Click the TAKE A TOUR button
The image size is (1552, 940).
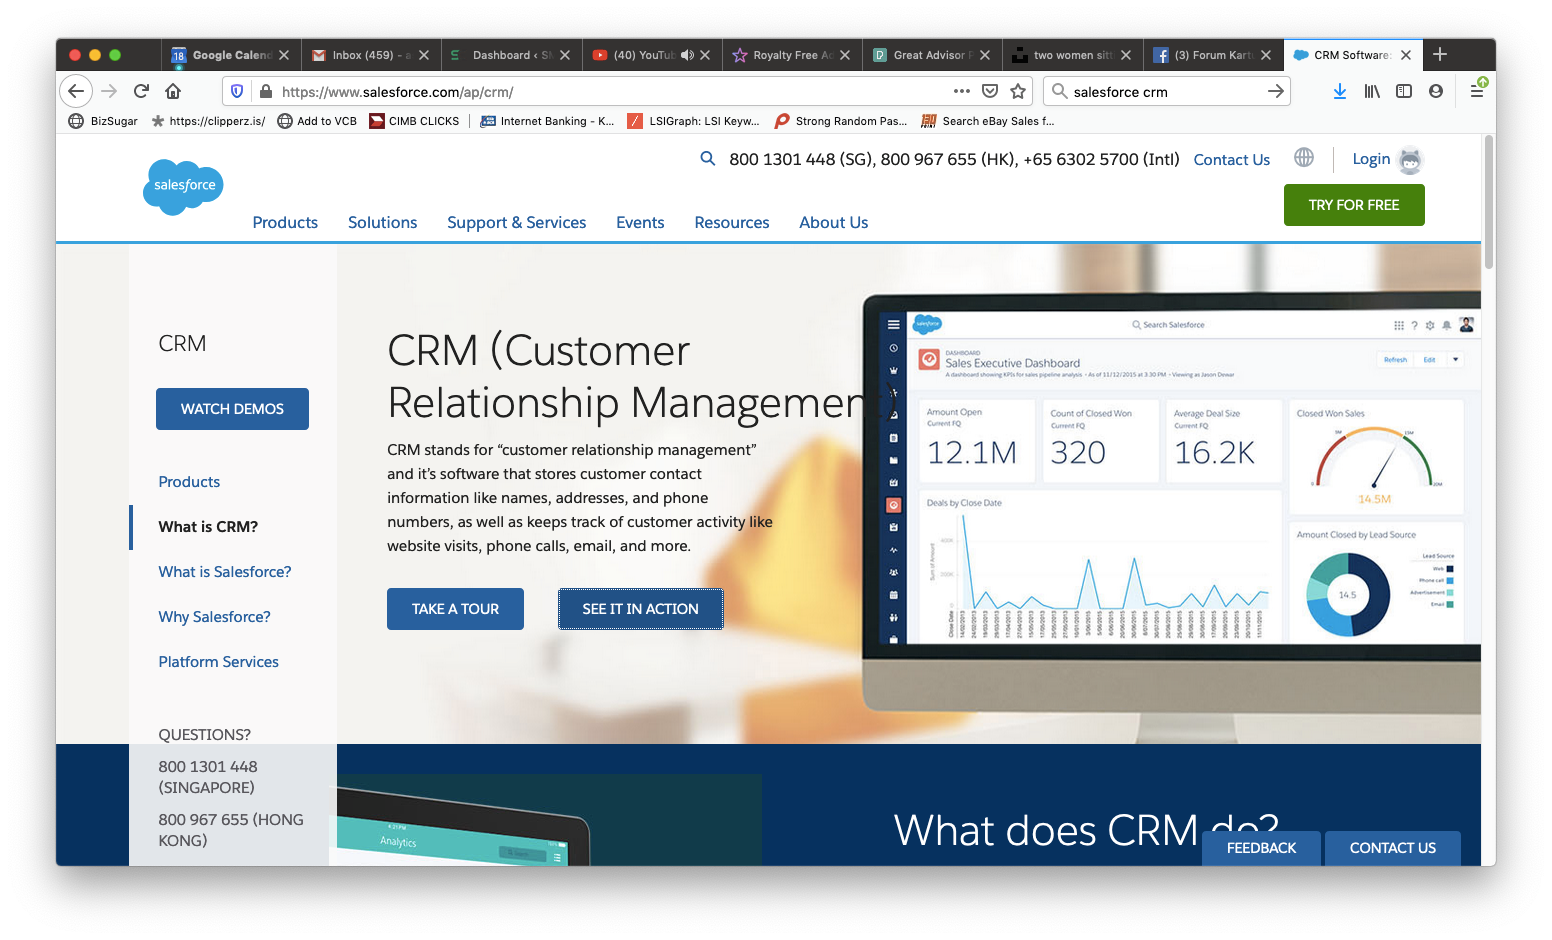click(x=455, y=609)
